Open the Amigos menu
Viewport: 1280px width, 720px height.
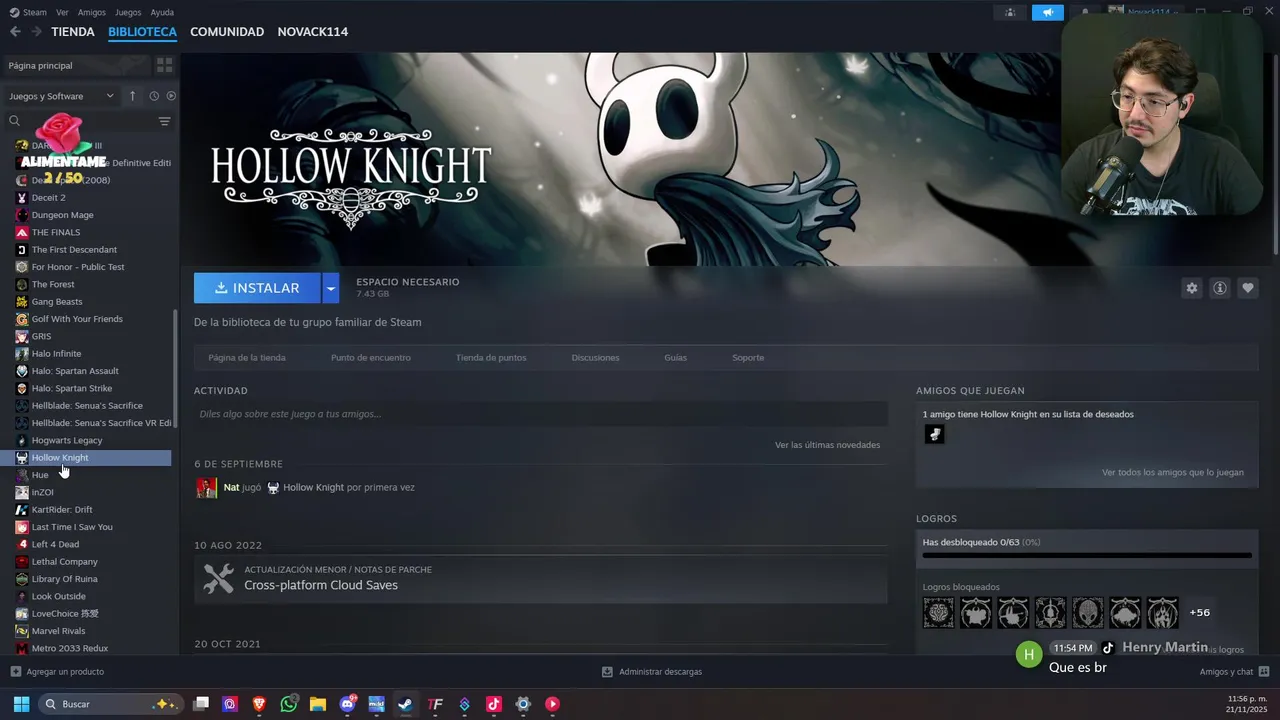click(92, 12)
